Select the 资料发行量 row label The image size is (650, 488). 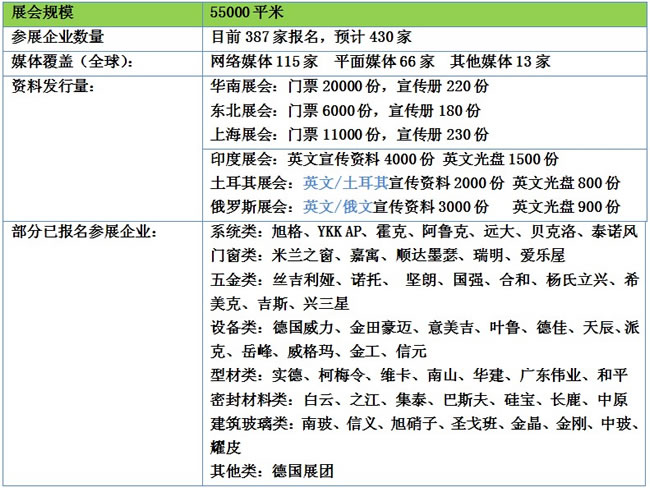pos(52,86)
